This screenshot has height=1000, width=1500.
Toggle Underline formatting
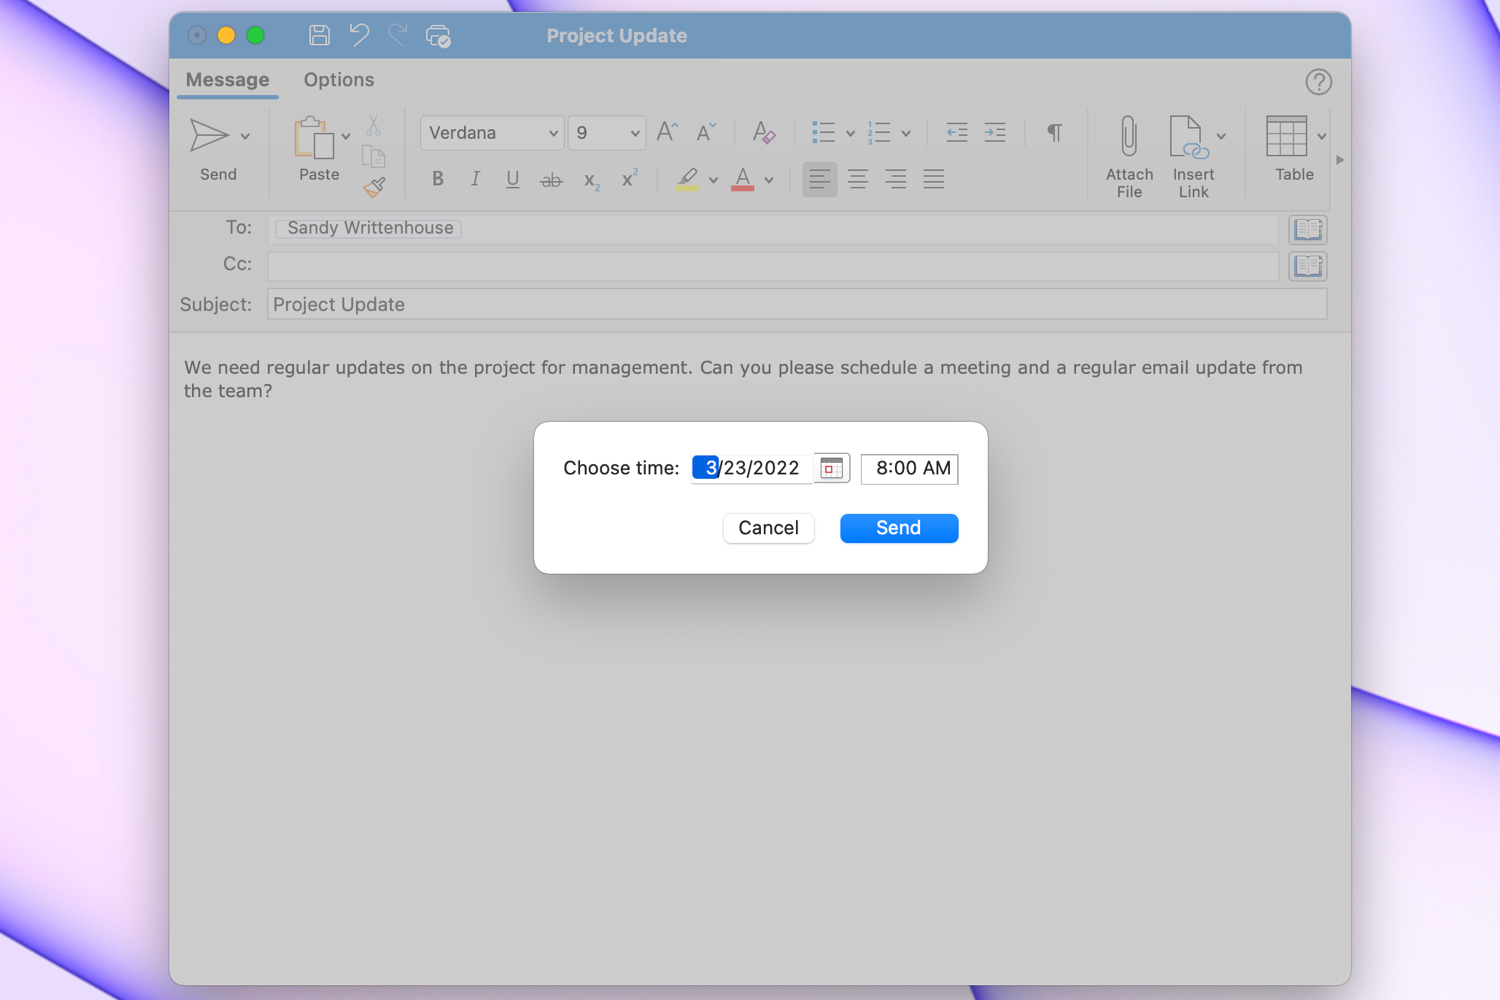[x=513, y=179]
